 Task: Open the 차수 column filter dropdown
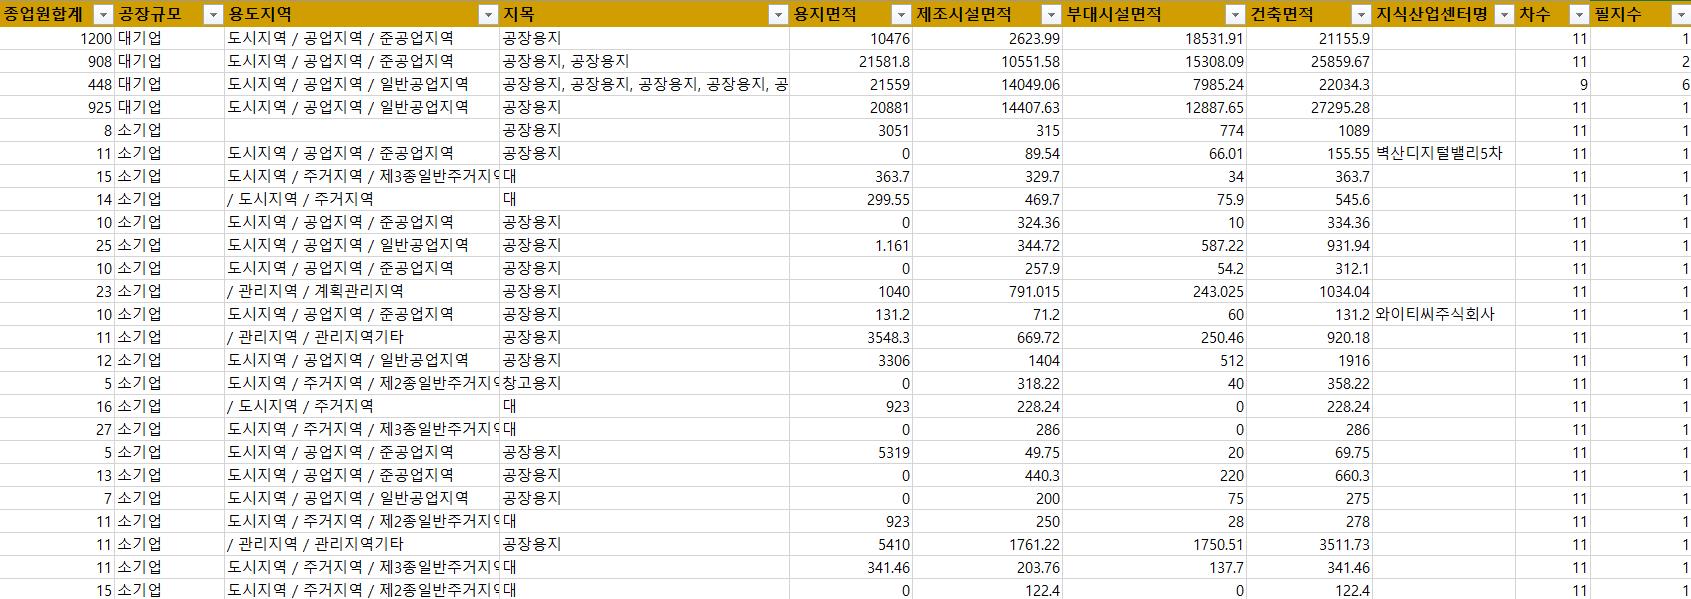1578,15
